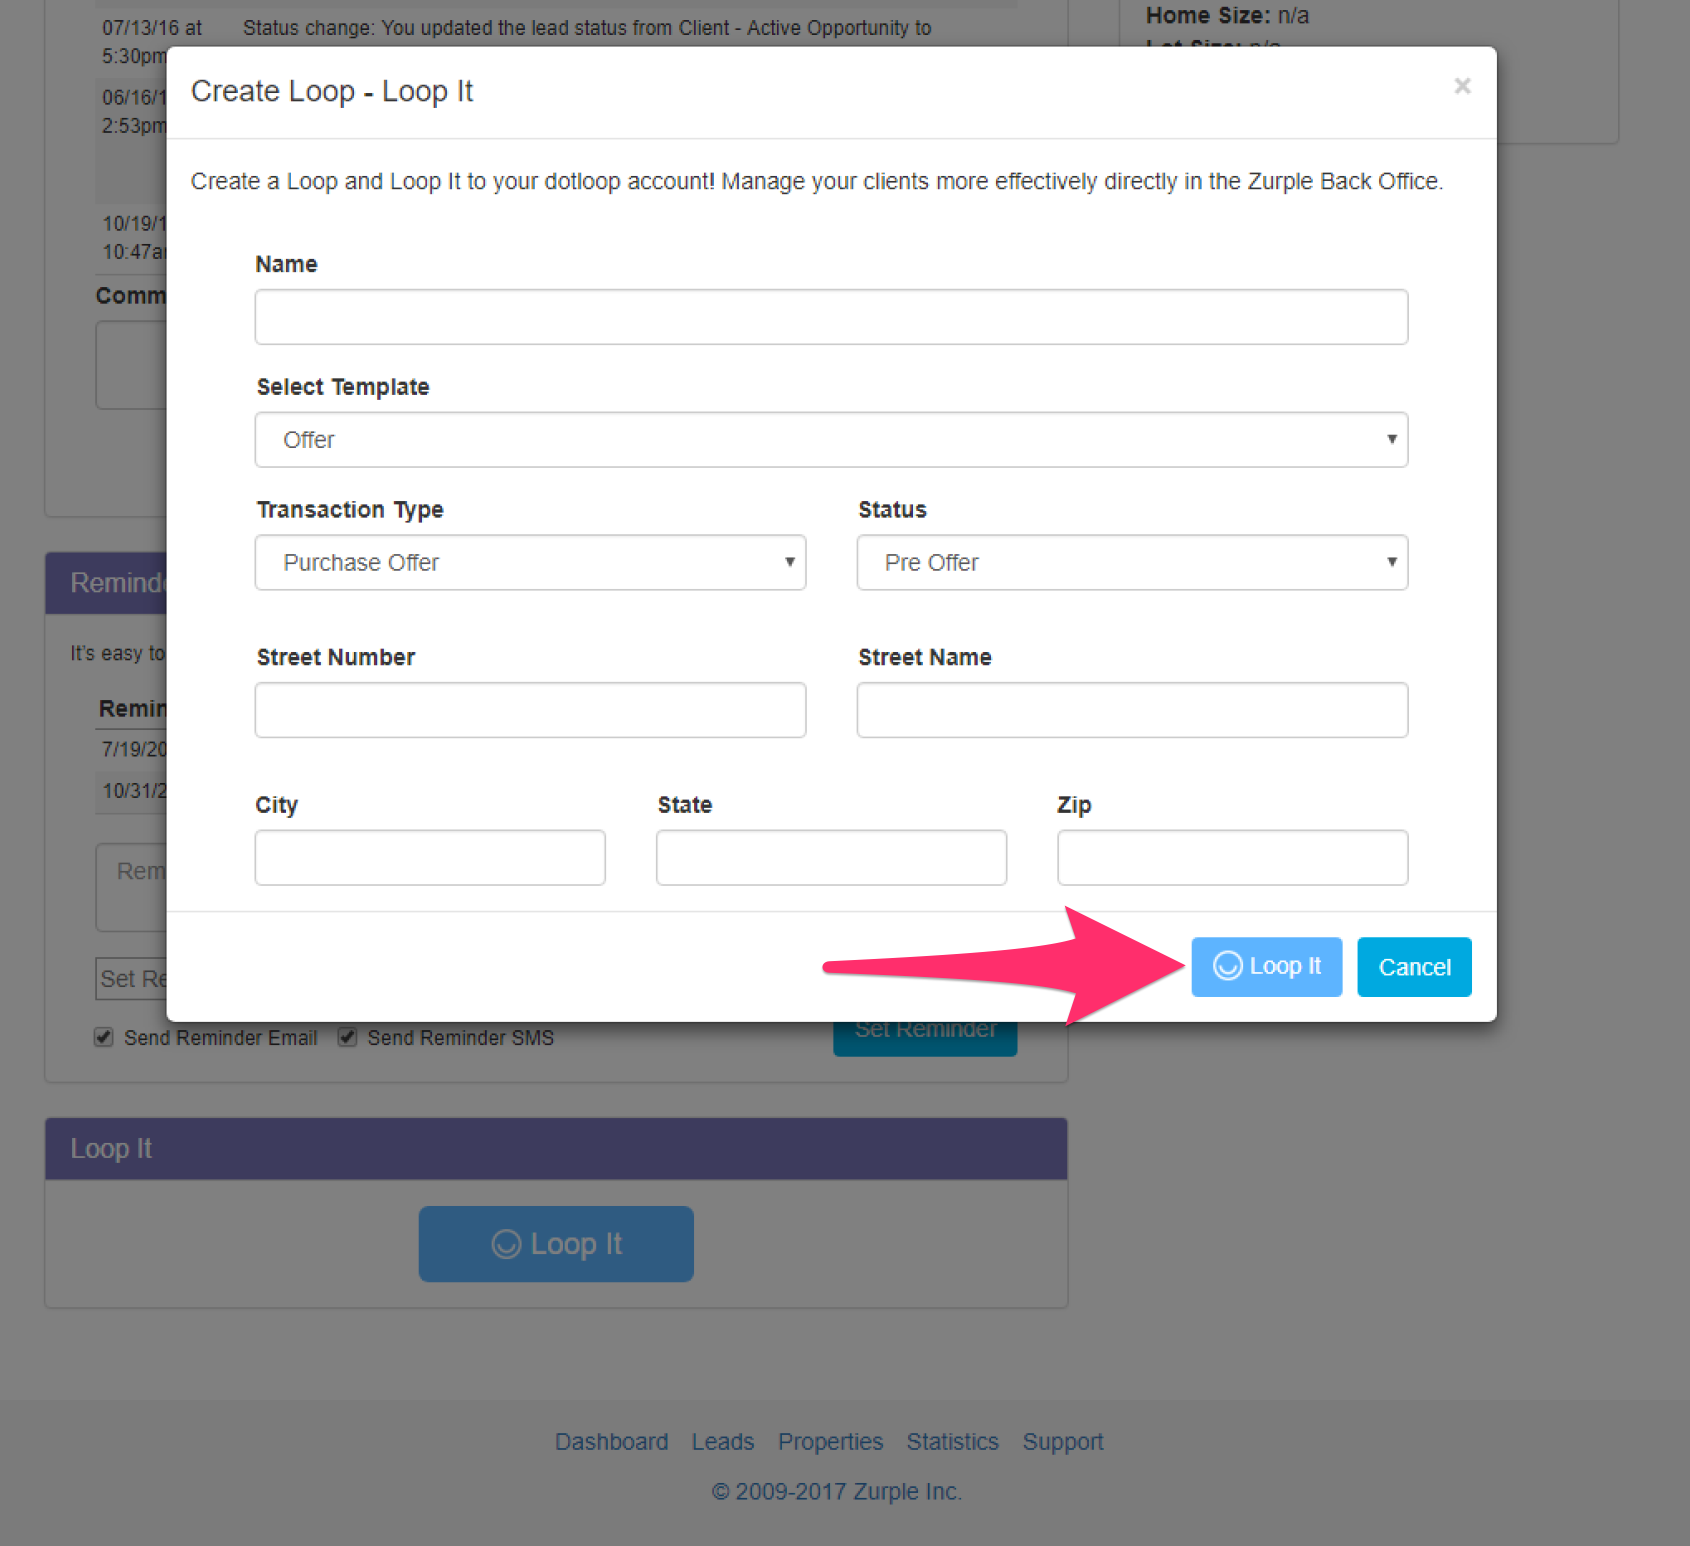Uncheck the Send Reminder SMS checkbox
The width and height of the screenshot is (1690, 1546).
coord(347,1037)
